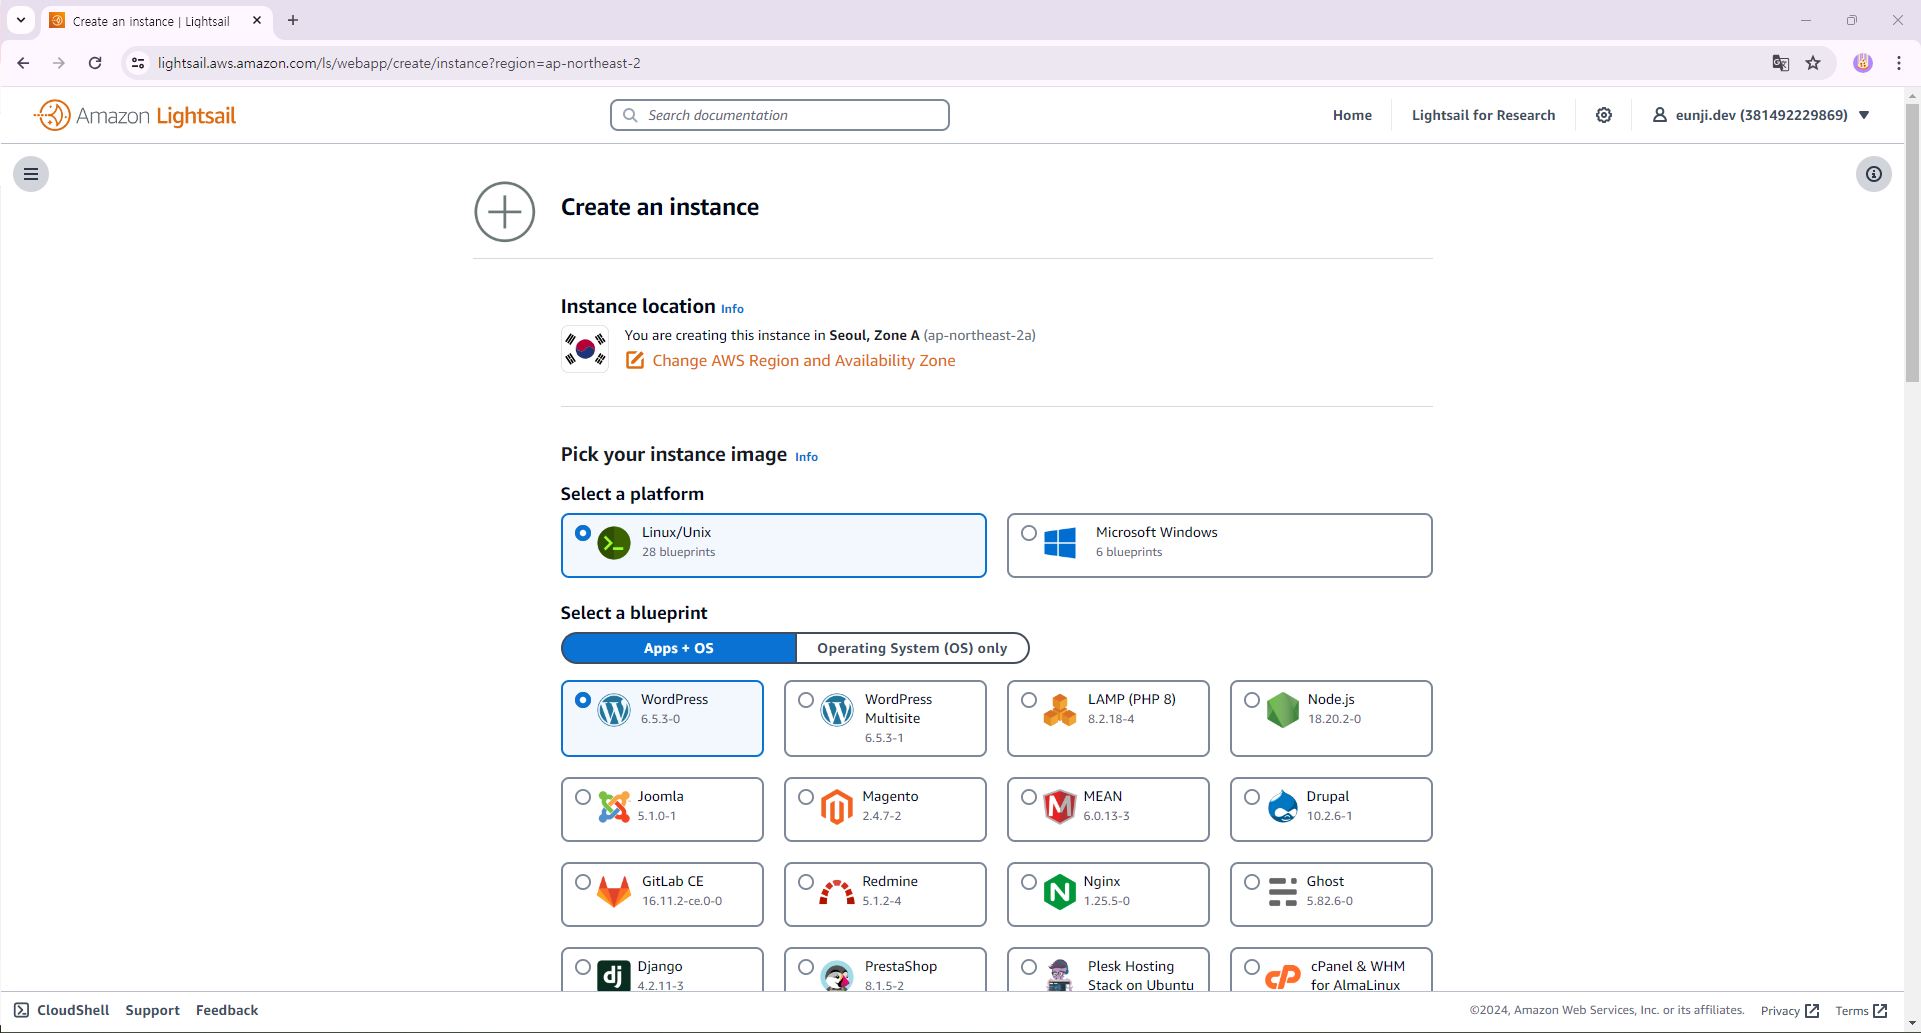Viewport: 1921px width, 1033px height.
Task: Bookmark this page with star icon
Action: pos(1813,63)
